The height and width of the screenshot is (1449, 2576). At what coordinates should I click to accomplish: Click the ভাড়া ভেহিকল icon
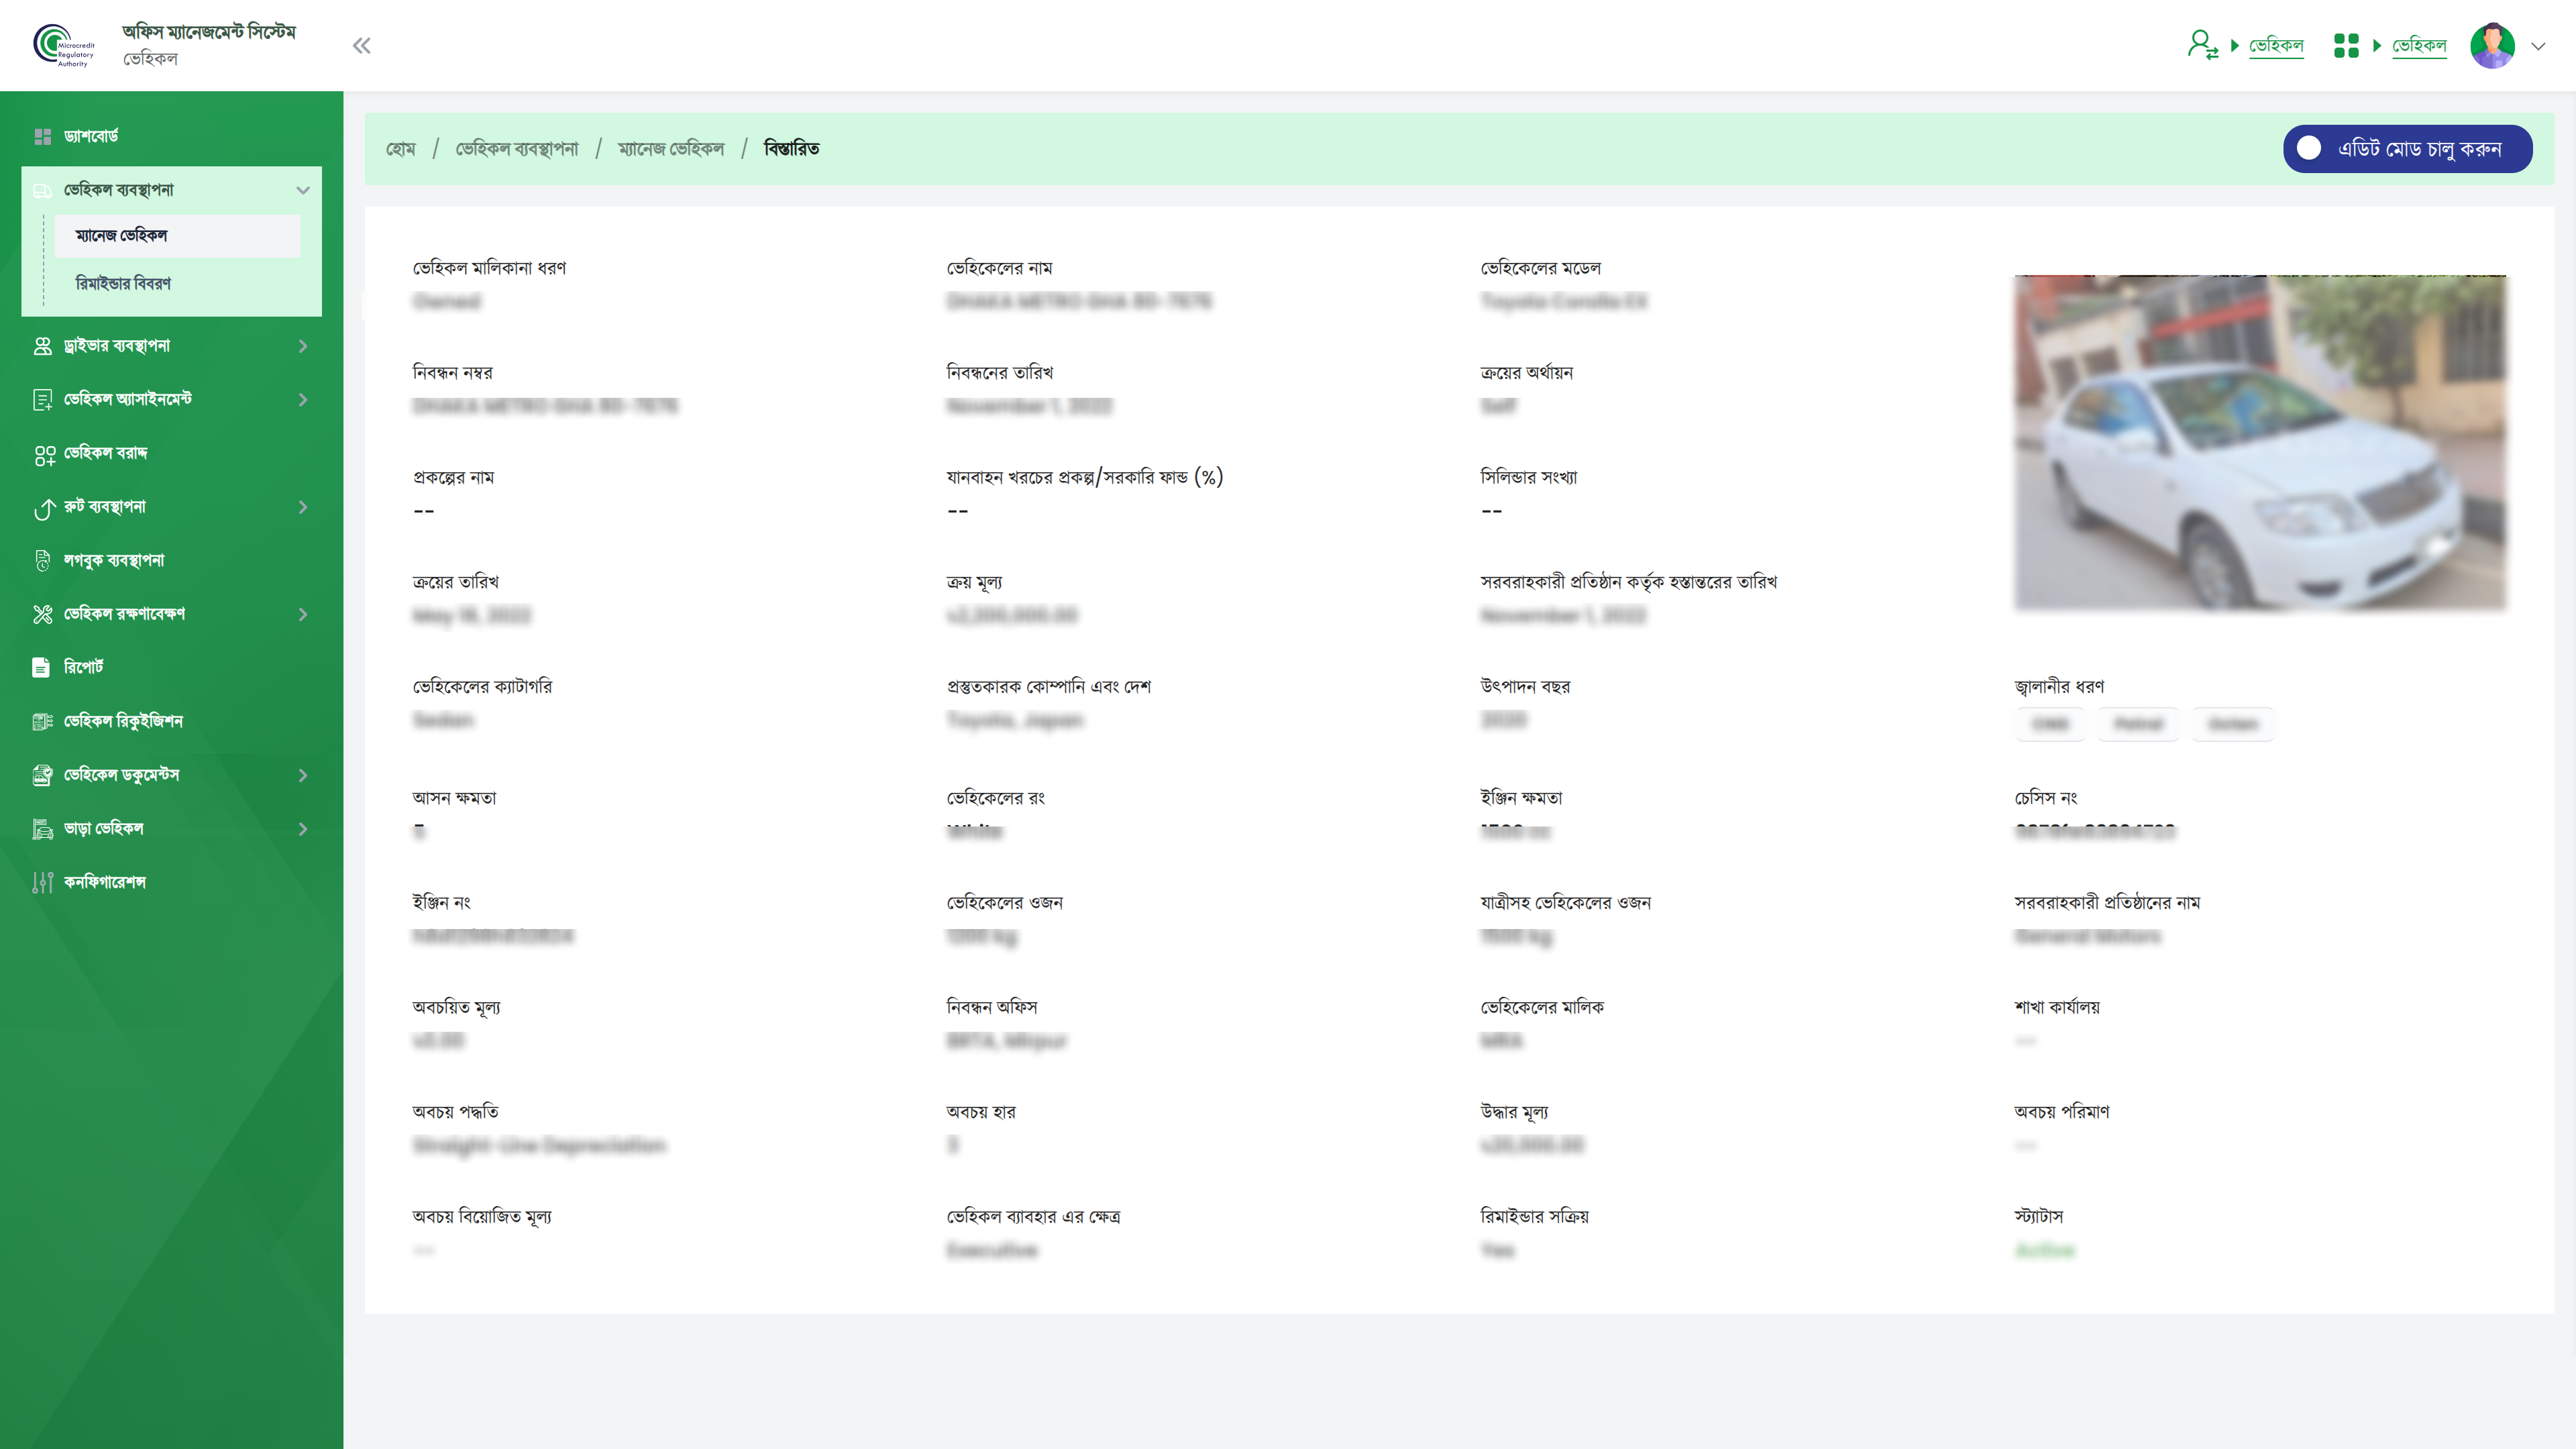tap(42, 829)
